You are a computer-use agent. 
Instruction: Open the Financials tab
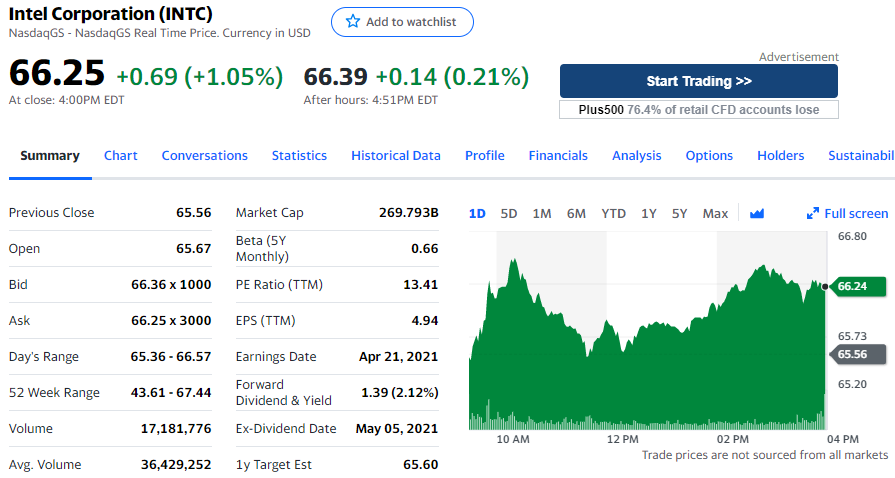point(558,155)
